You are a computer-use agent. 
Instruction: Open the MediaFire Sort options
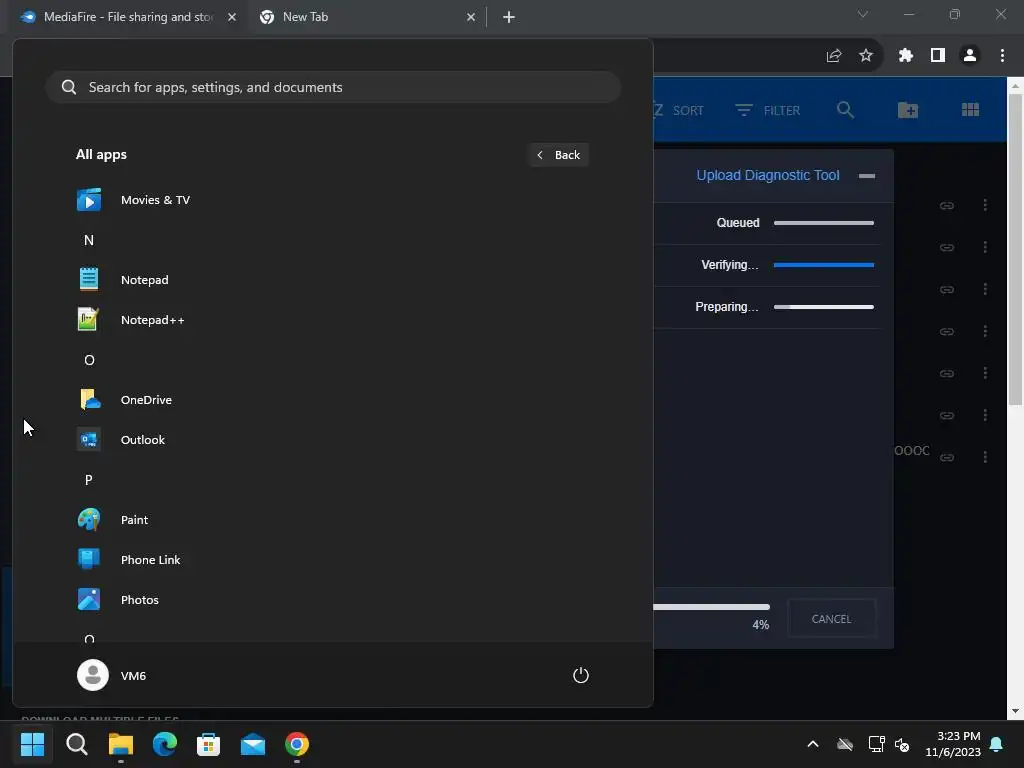[x=679, y=110]
